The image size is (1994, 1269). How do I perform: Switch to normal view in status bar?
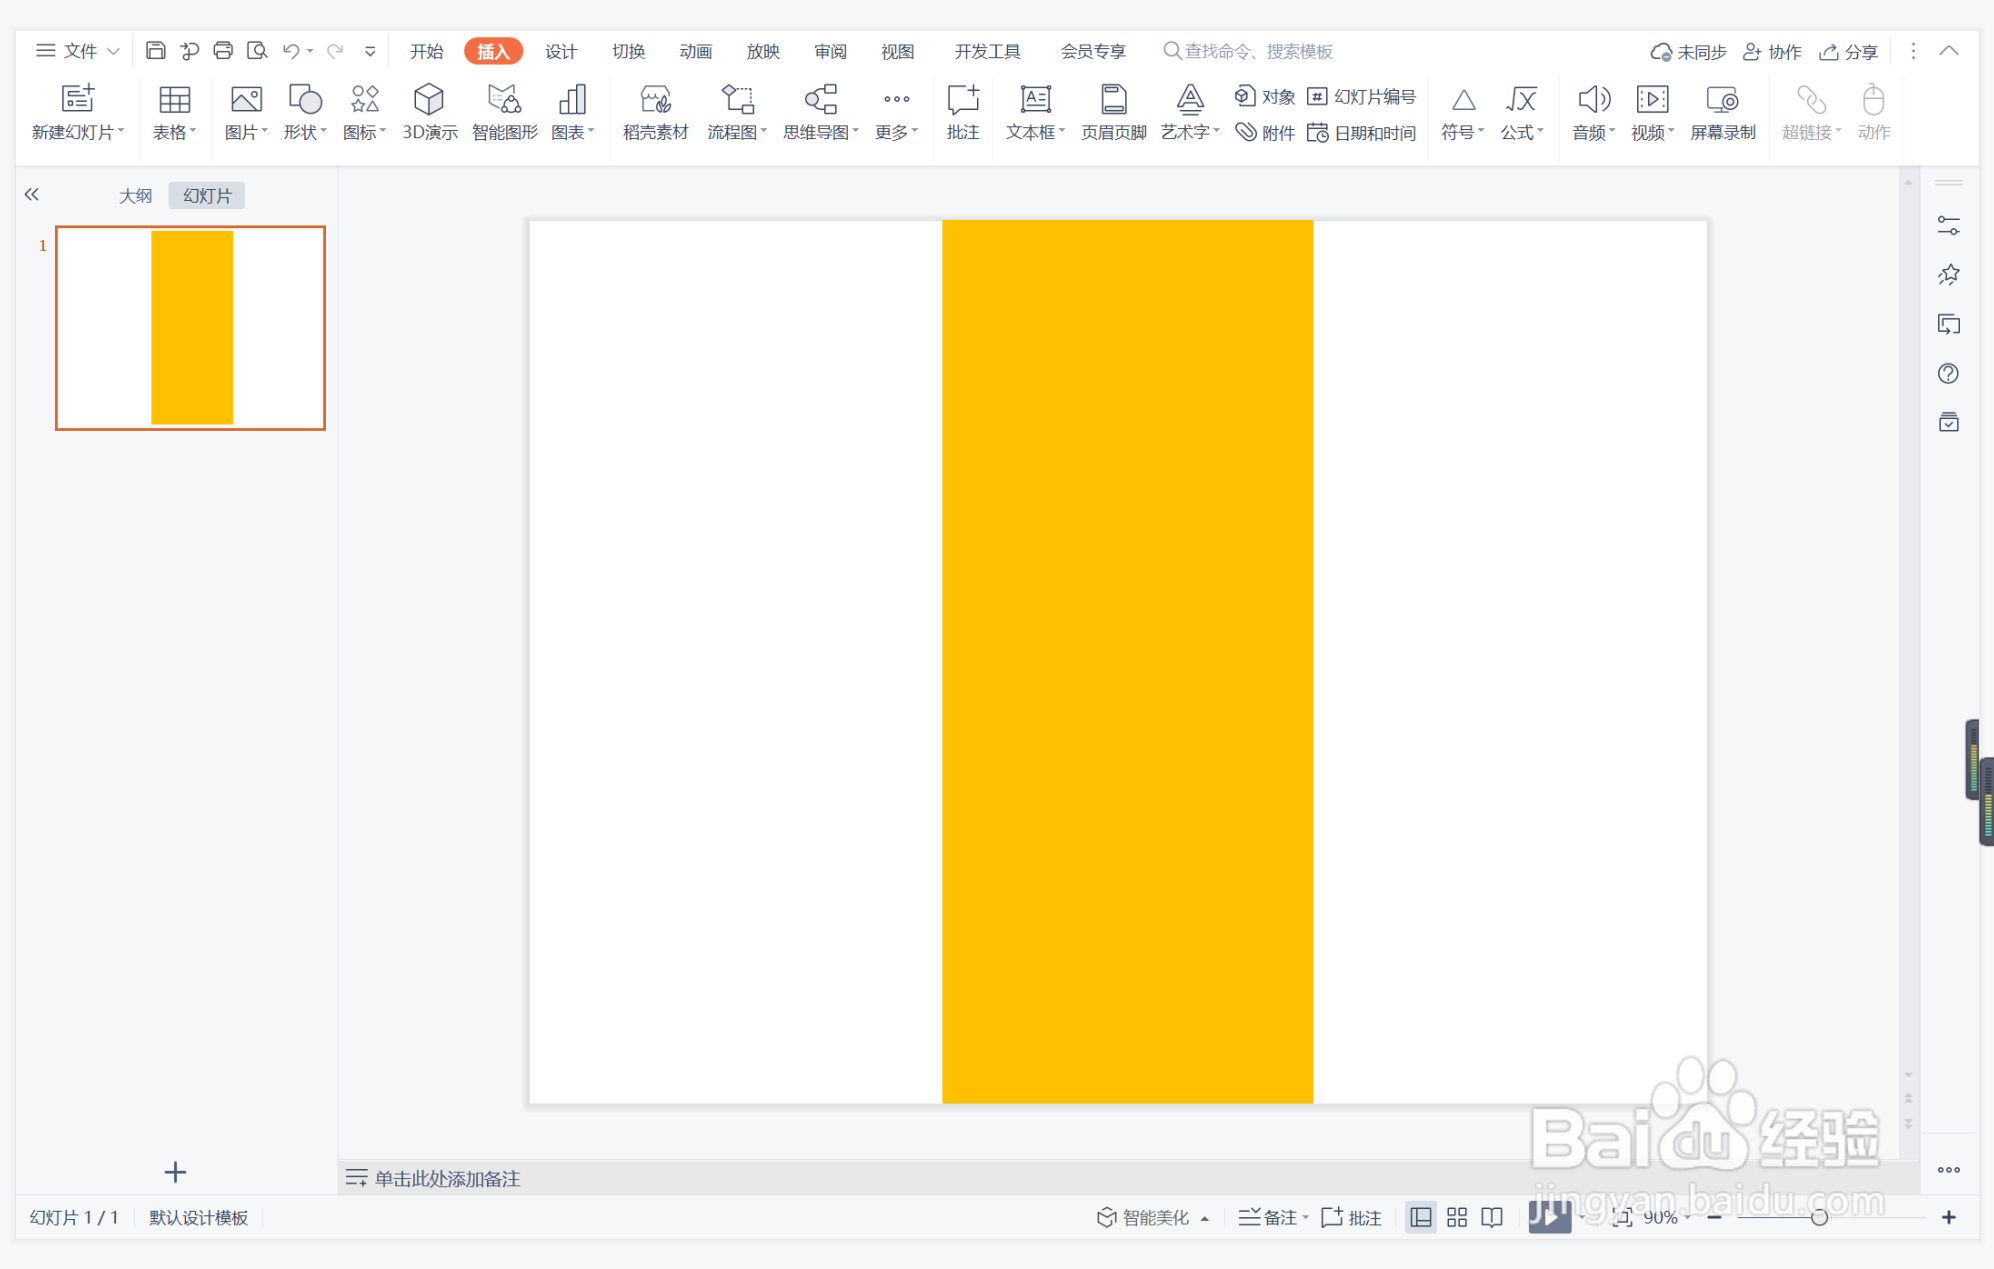click(x=1420, y=1217)
